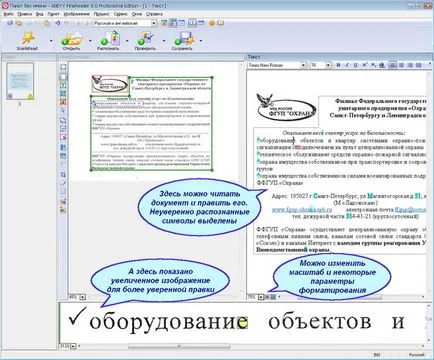This screenshot has width=434, height=360.
Task: Toggle italic formatting in Text panel
Action: coord(347,65)
